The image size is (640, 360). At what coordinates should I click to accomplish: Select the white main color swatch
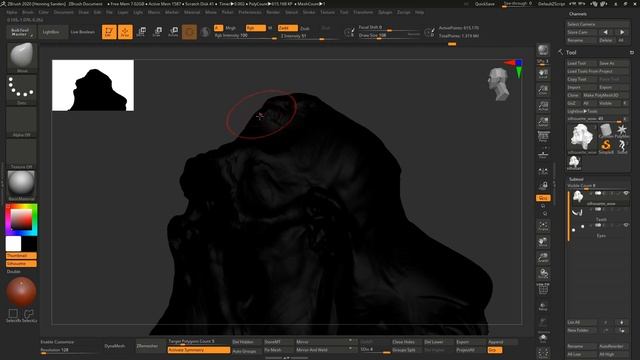(x=13, y=244)
